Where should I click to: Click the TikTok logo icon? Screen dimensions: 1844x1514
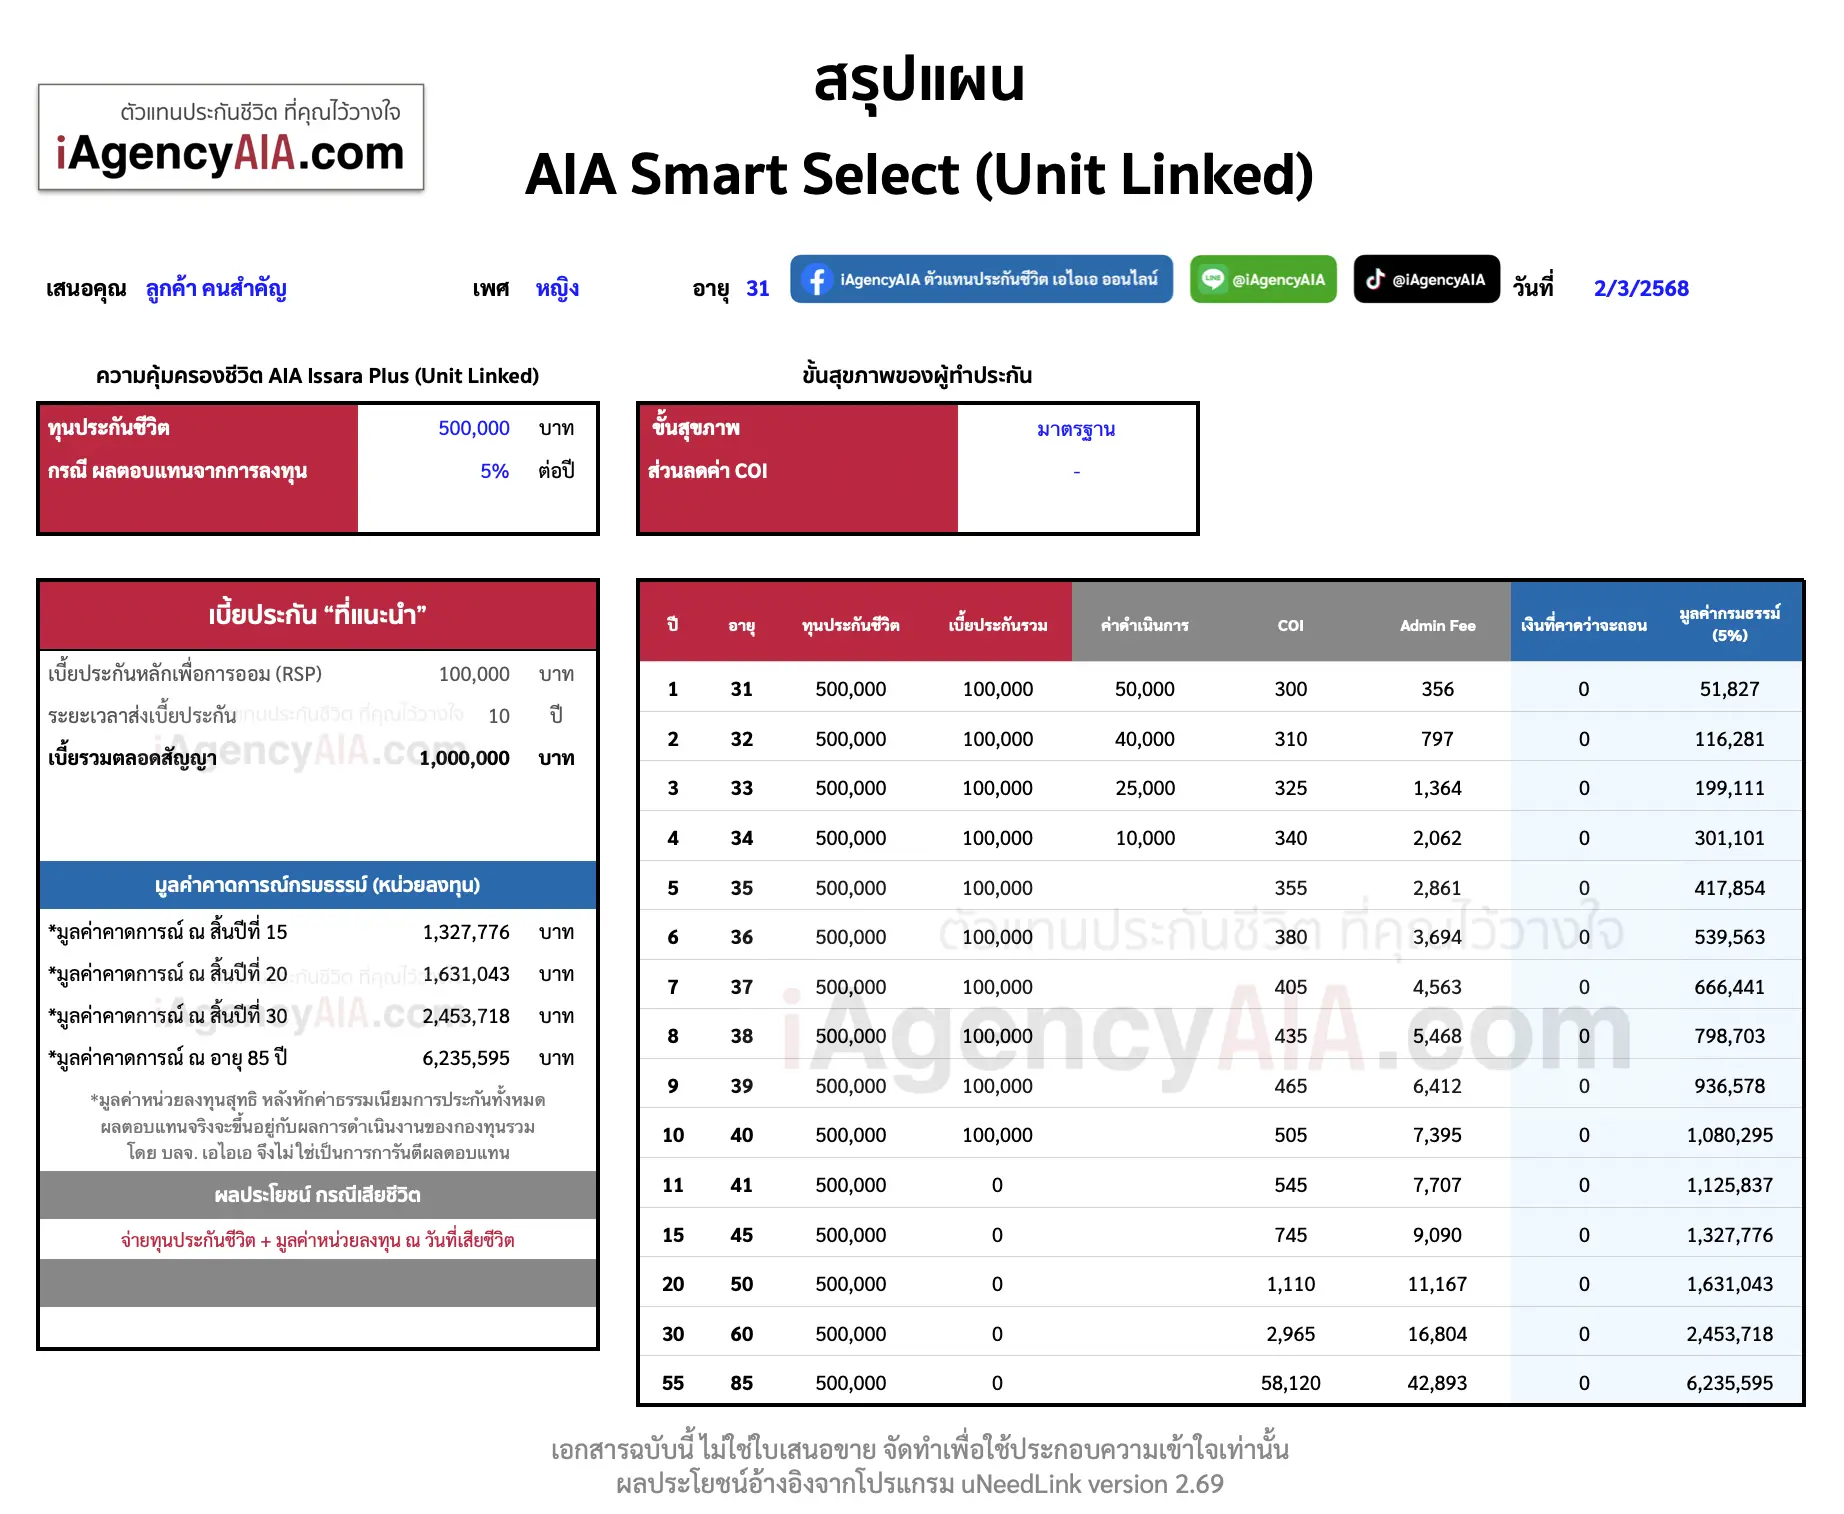coord(1375,280)
